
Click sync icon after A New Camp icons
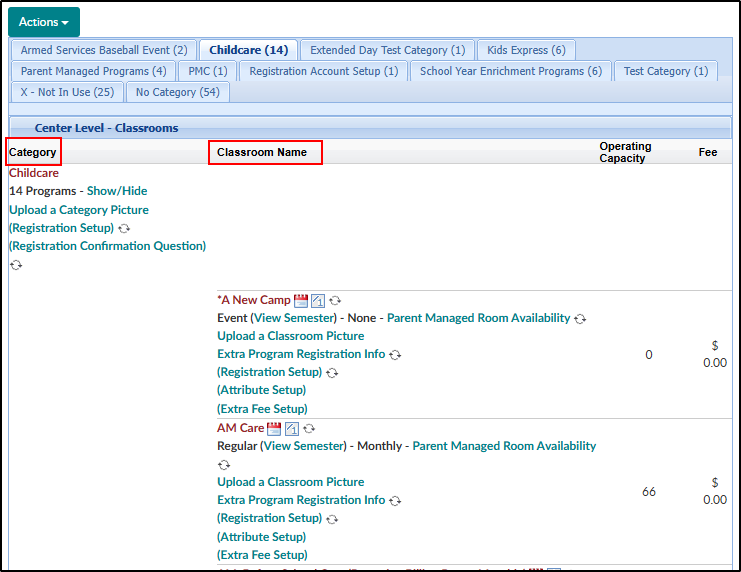[x=335, y=301]
